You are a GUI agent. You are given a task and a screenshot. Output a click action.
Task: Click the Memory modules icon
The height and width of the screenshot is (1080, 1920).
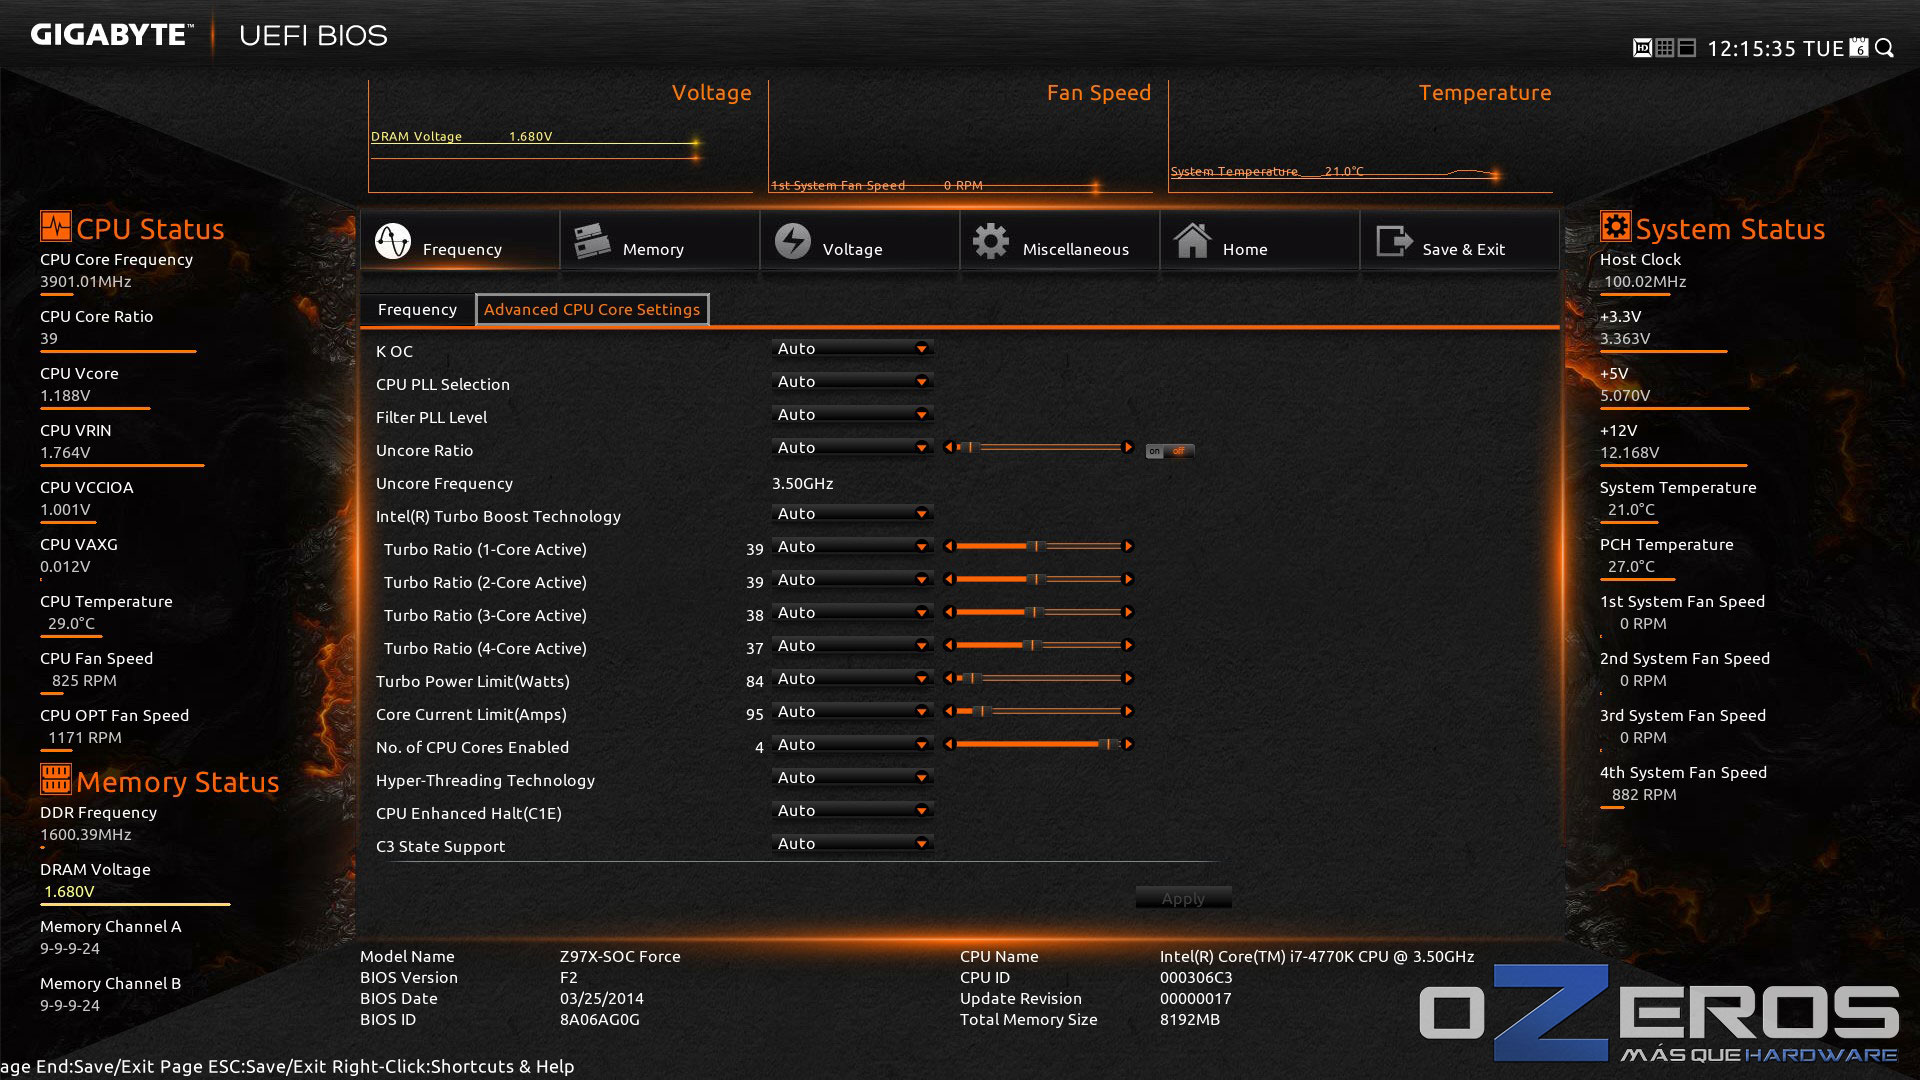pos(592,241)
